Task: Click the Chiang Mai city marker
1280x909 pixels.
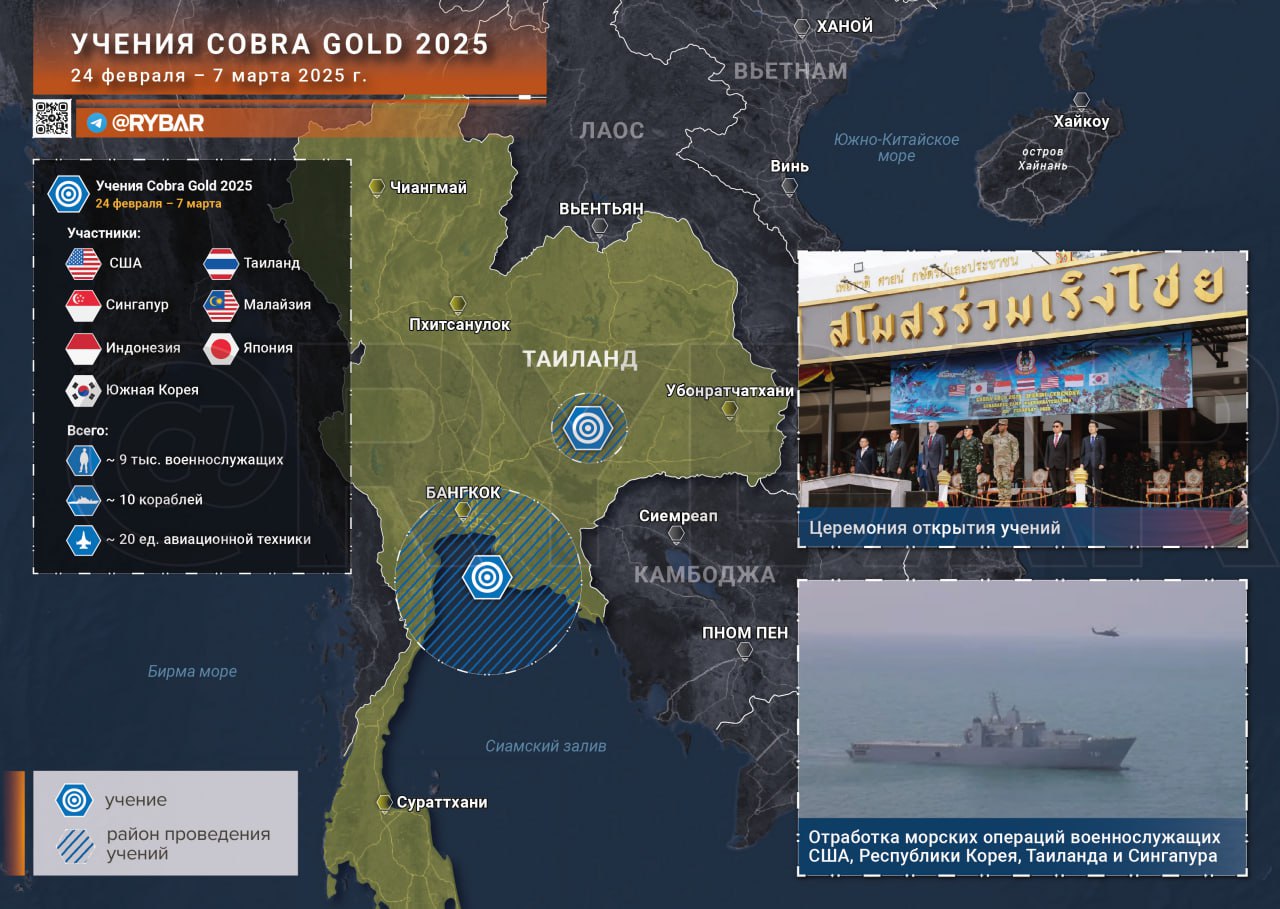Action: coord(377,187)
